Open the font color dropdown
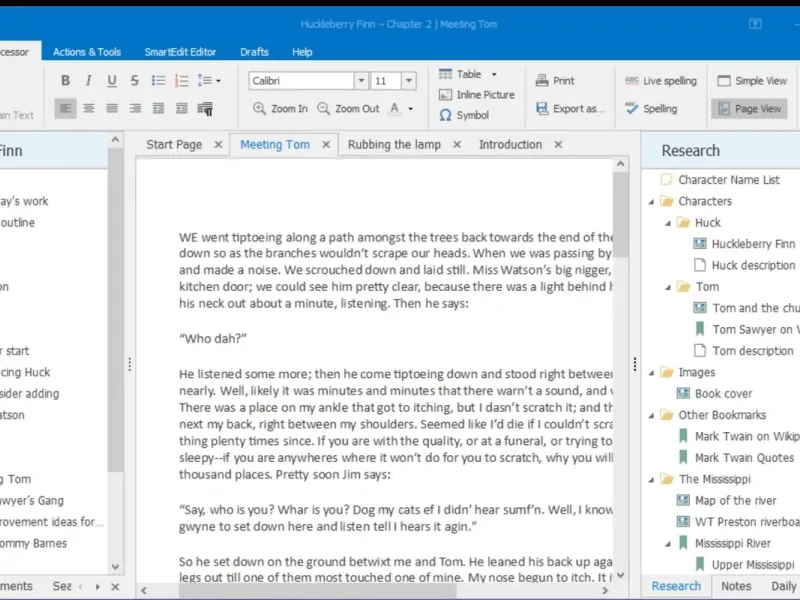The width and height of the screenshot is (800, 600). [x=409, y=108]
